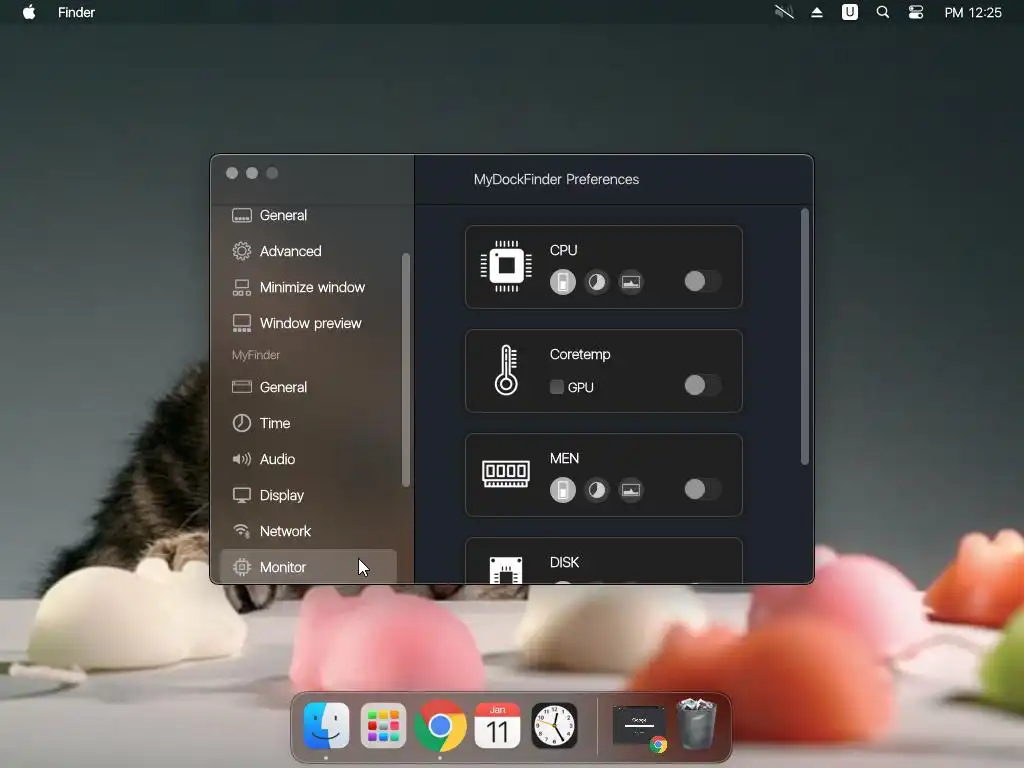Enable the Coretemp monitor toggle
The height and width of the screenshot is (768, 1024).
click(x=702, y=385)
